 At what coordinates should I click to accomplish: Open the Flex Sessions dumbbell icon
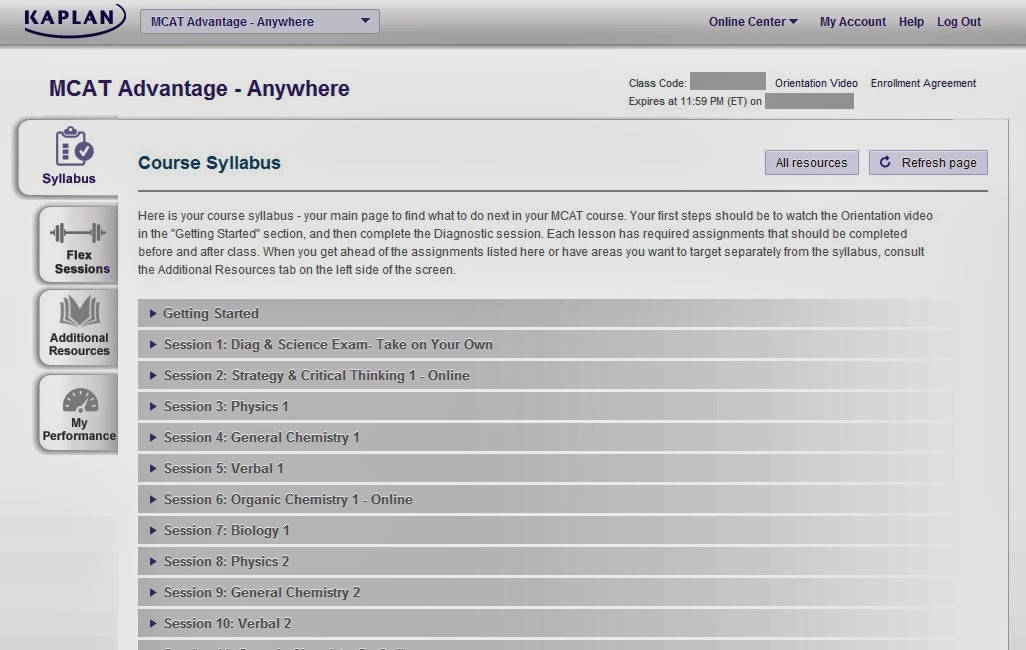78,232
